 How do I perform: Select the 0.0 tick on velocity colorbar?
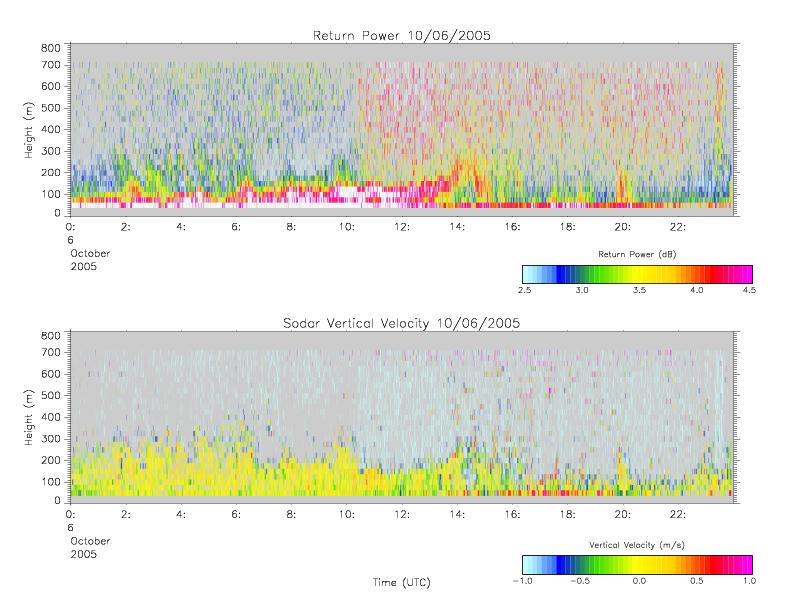click(x=639, y=581)
